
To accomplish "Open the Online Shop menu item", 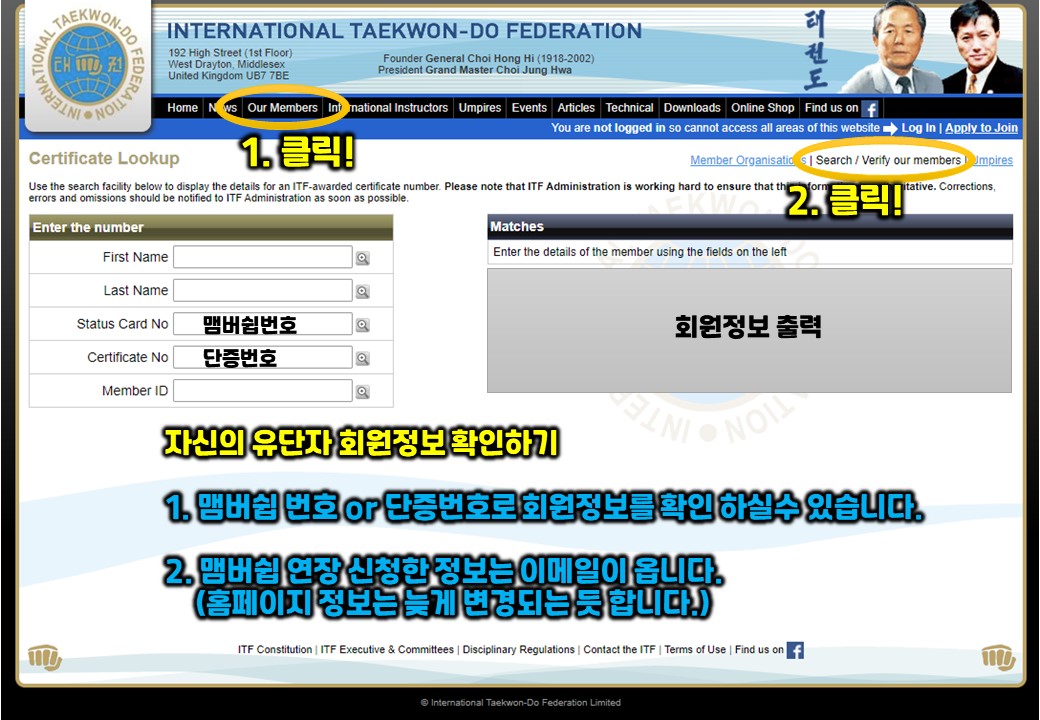I will tap(763, 107).
